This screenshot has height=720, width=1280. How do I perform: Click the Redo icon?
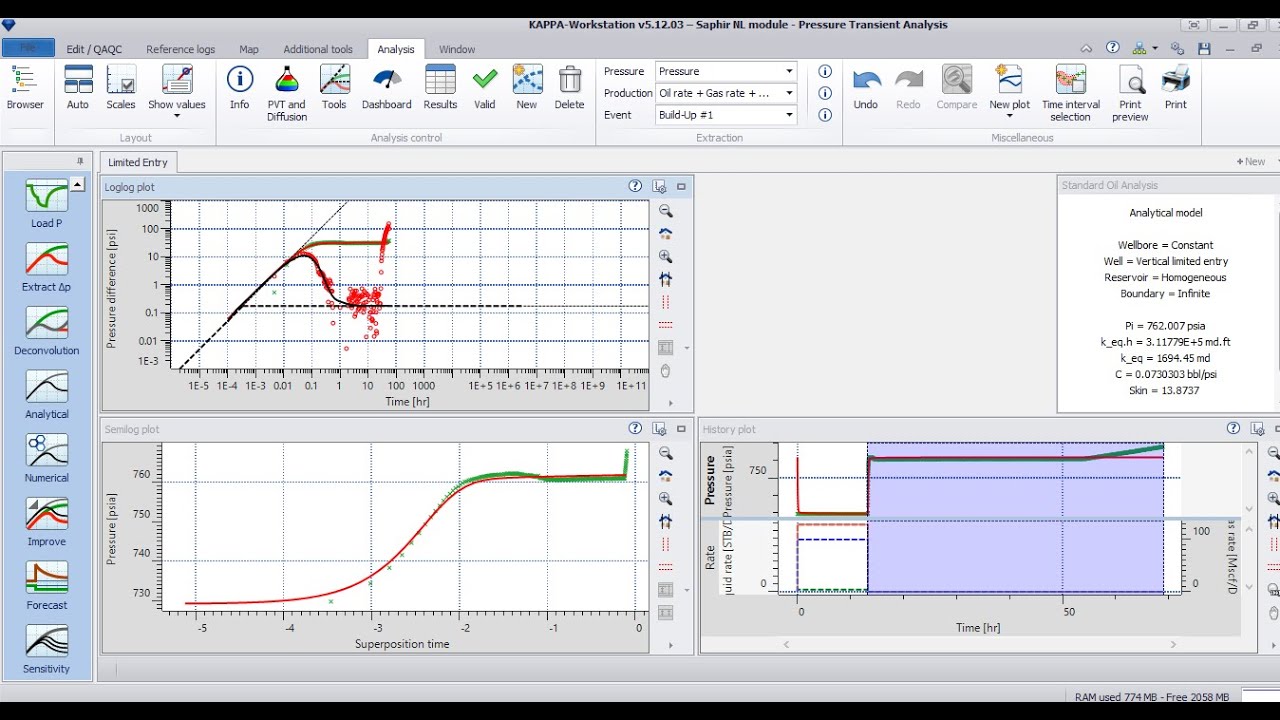coord(908,80)
